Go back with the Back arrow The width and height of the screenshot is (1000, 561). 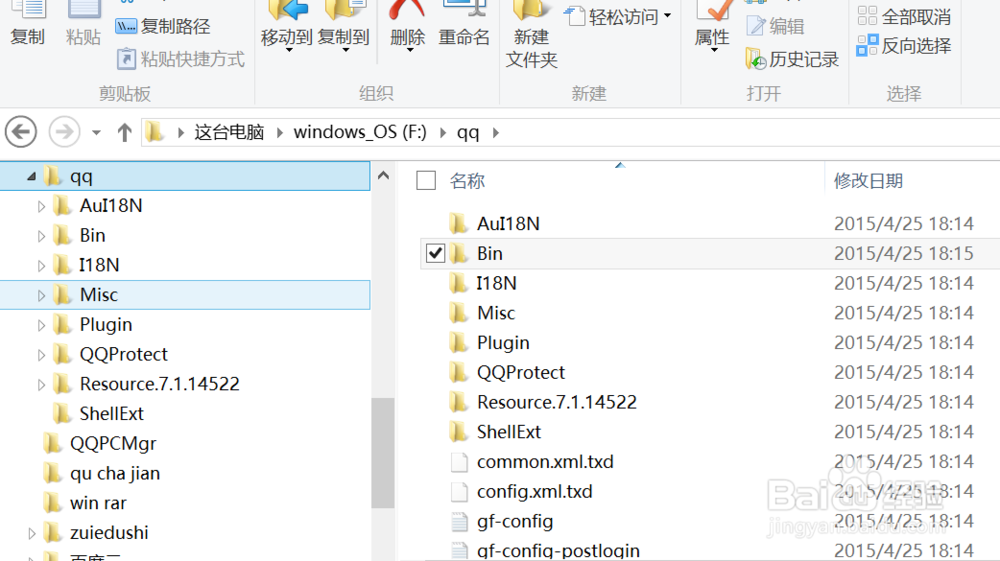[21, 132]
